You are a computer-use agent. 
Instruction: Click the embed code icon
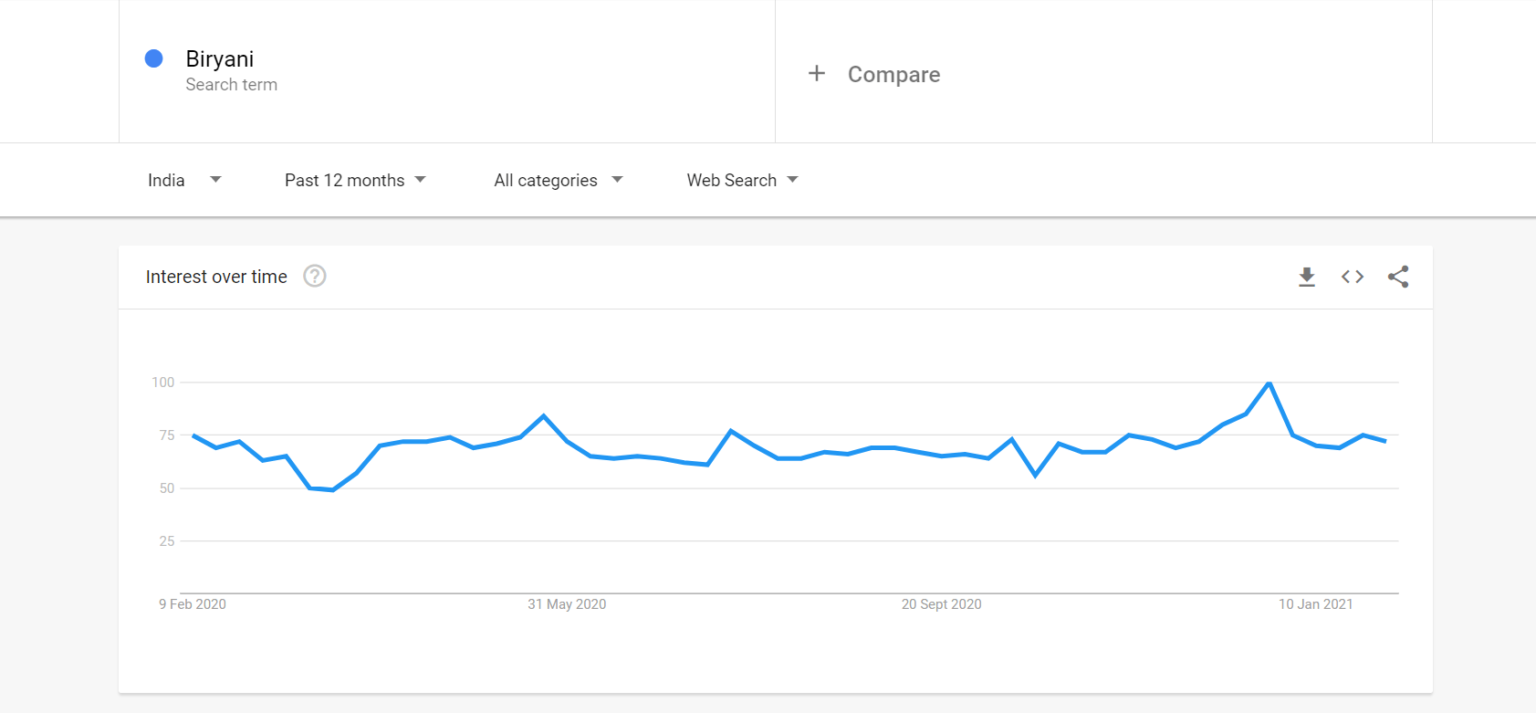pos(1352,277)
